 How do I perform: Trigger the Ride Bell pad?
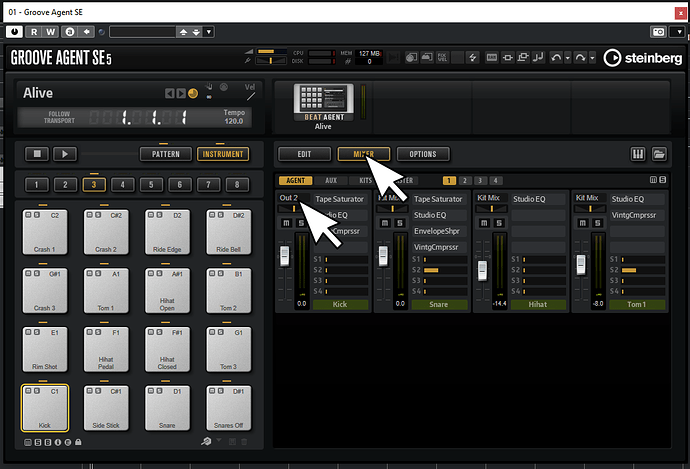[228, 232]
